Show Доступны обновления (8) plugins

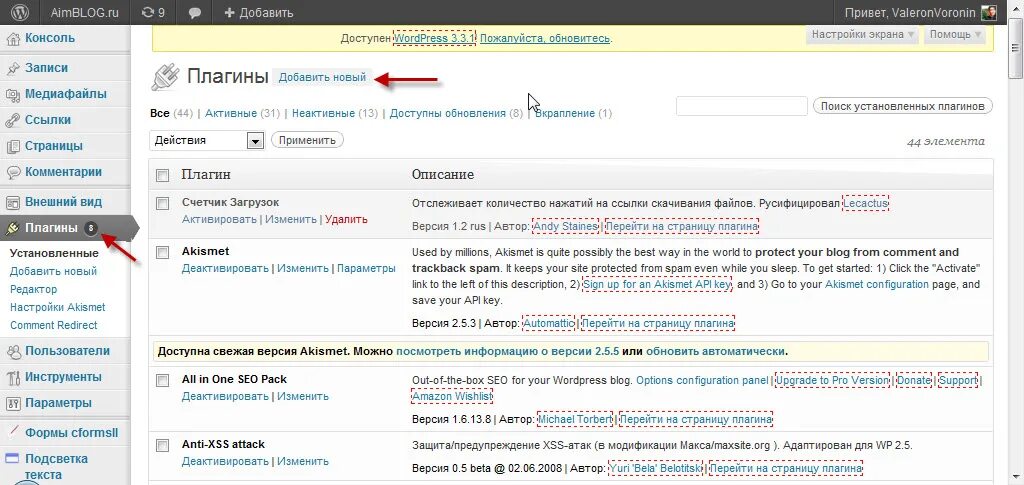456,114
